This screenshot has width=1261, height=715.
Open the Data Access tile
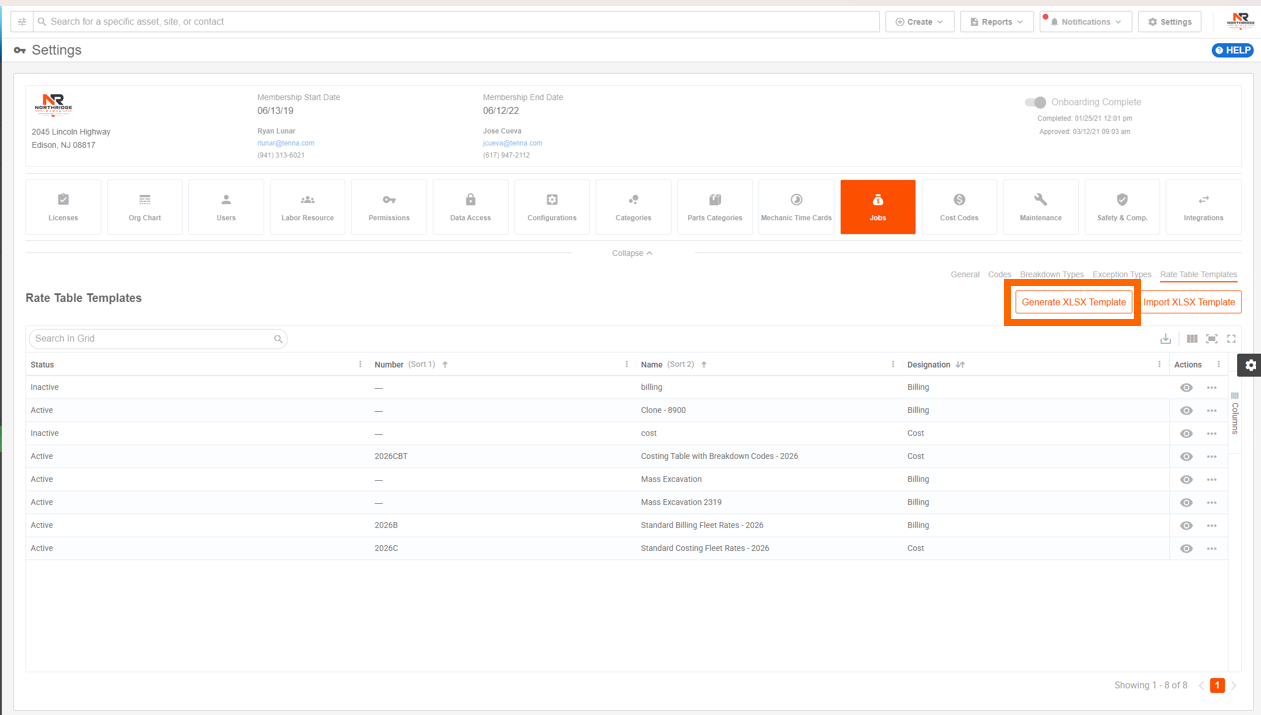click(471, 207)
